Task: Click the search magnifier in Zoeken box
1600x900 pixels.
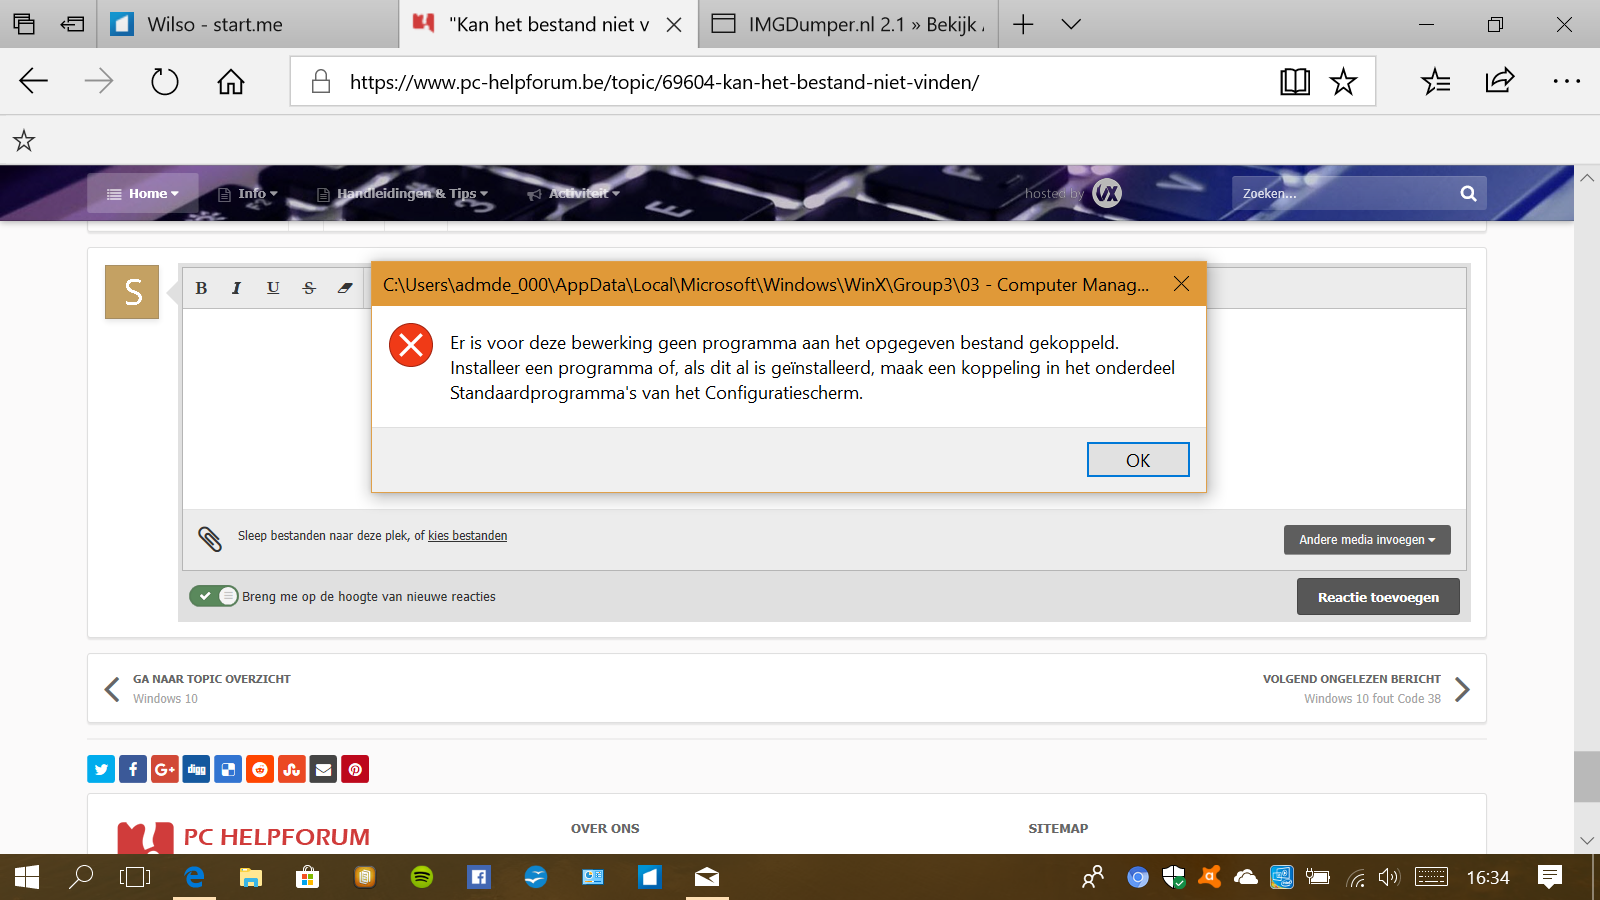Action: (x=1468, y=194)
